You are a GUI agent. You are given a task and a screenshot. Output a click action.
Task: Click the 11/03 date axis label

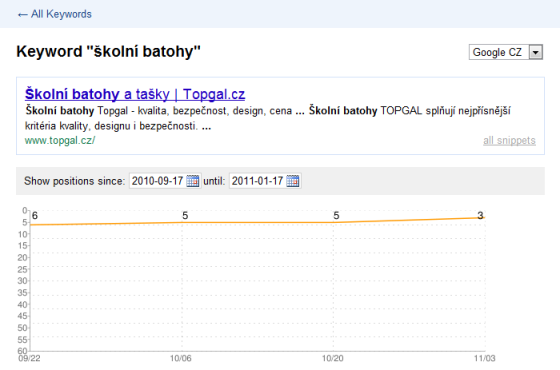tap(484, 358)
